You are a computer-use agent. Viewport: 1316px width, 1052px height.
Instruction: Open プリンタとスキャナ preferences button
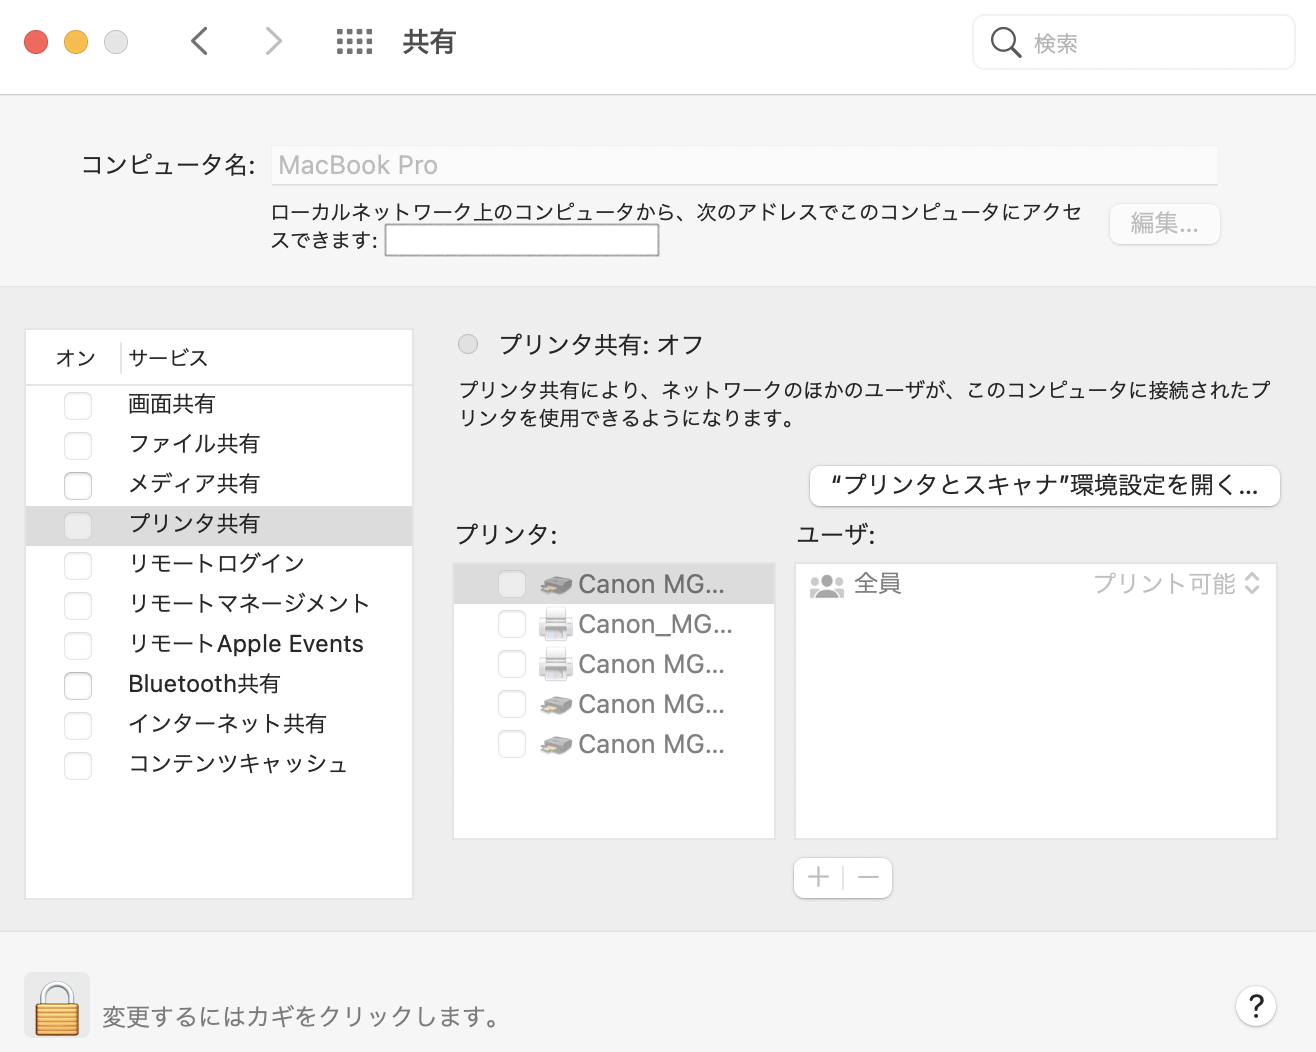click(x=1044, y=486)
